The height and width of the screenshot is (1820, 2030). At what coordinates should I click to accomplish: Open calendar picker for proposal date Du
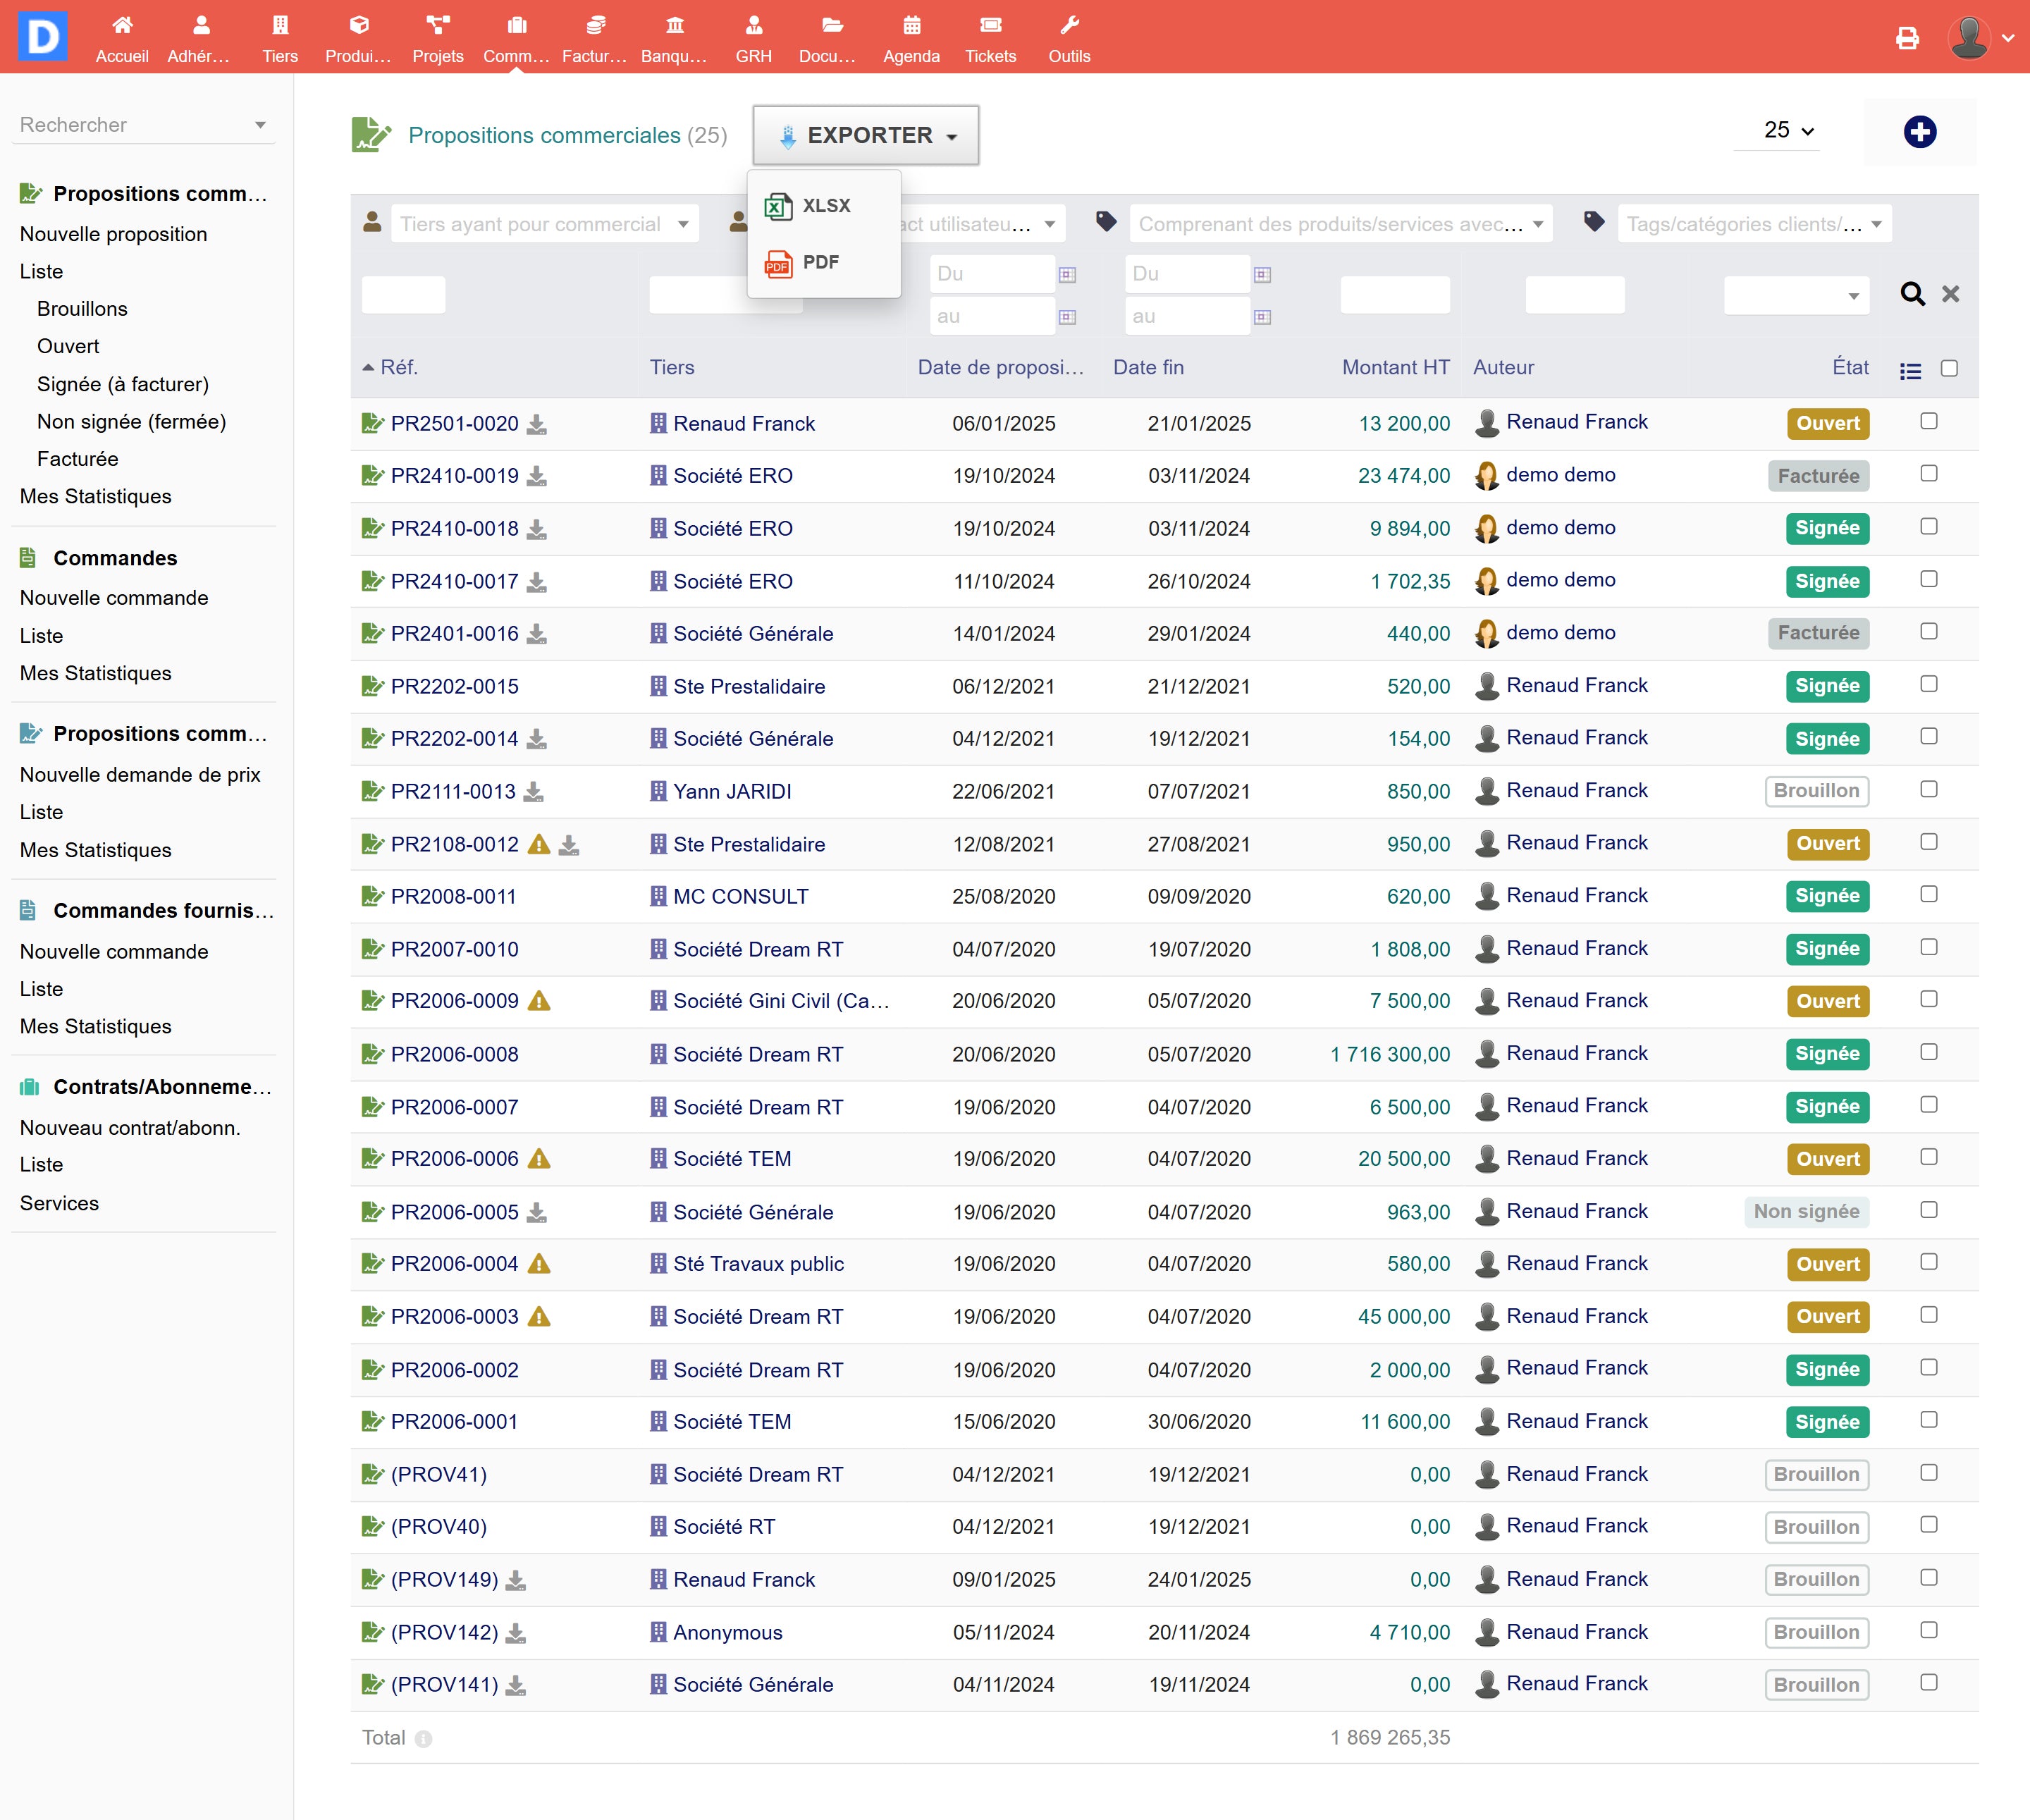click(1067, 274)
